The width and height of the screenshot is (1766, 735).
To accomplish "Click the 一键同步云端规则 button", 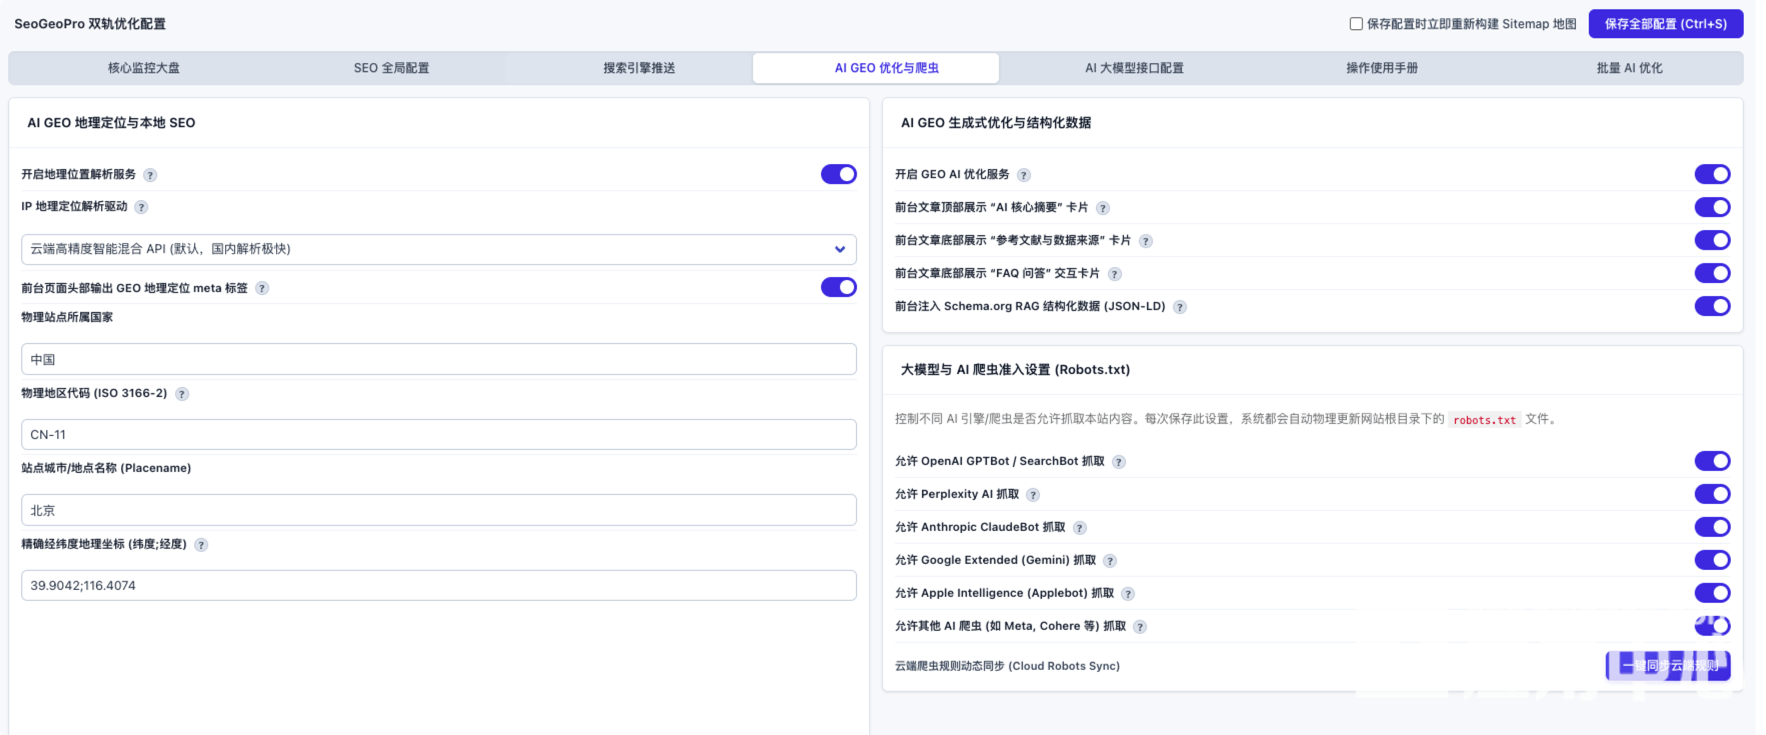I will pyautogui.click(x=1668, y=666).
